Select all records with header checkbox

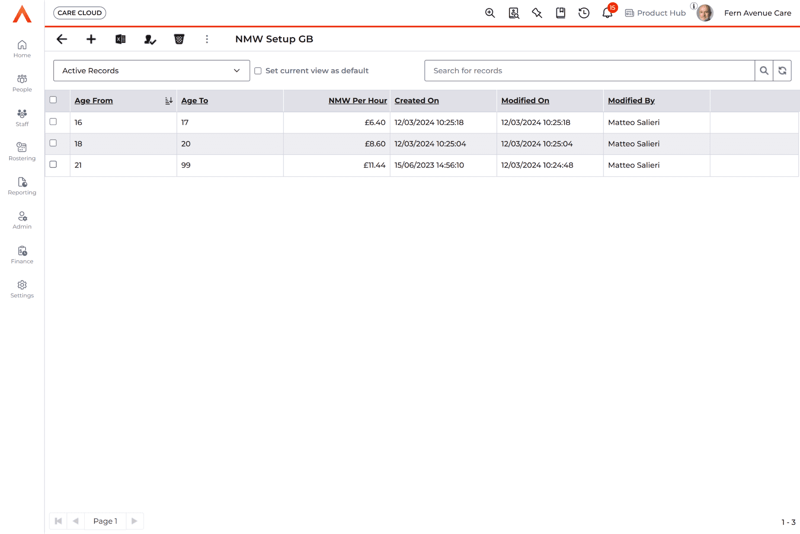coord(54,100)
